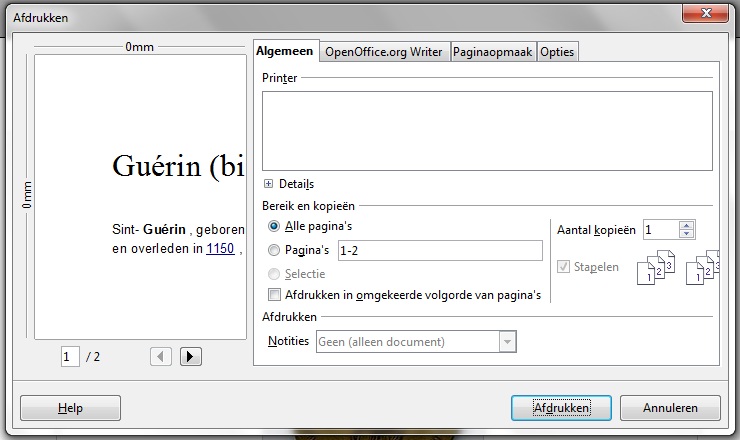The height and width of the screenshot is (440, 740).
Task: Decrease the Aantal kopieën value
Action: tap(686, 235)
